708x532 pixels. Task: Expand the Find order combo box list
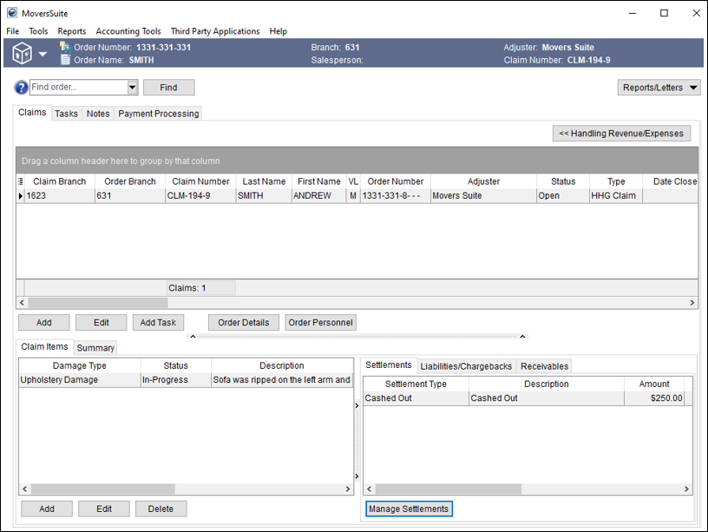[x=132, y=88]
